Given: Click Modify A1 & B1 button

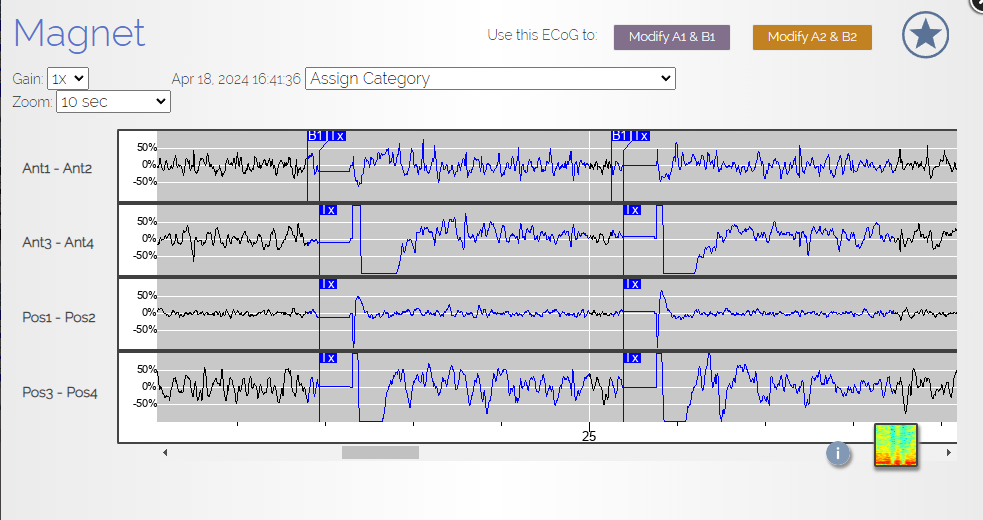Looking at the screenshot, I should [x=671, y=37].
